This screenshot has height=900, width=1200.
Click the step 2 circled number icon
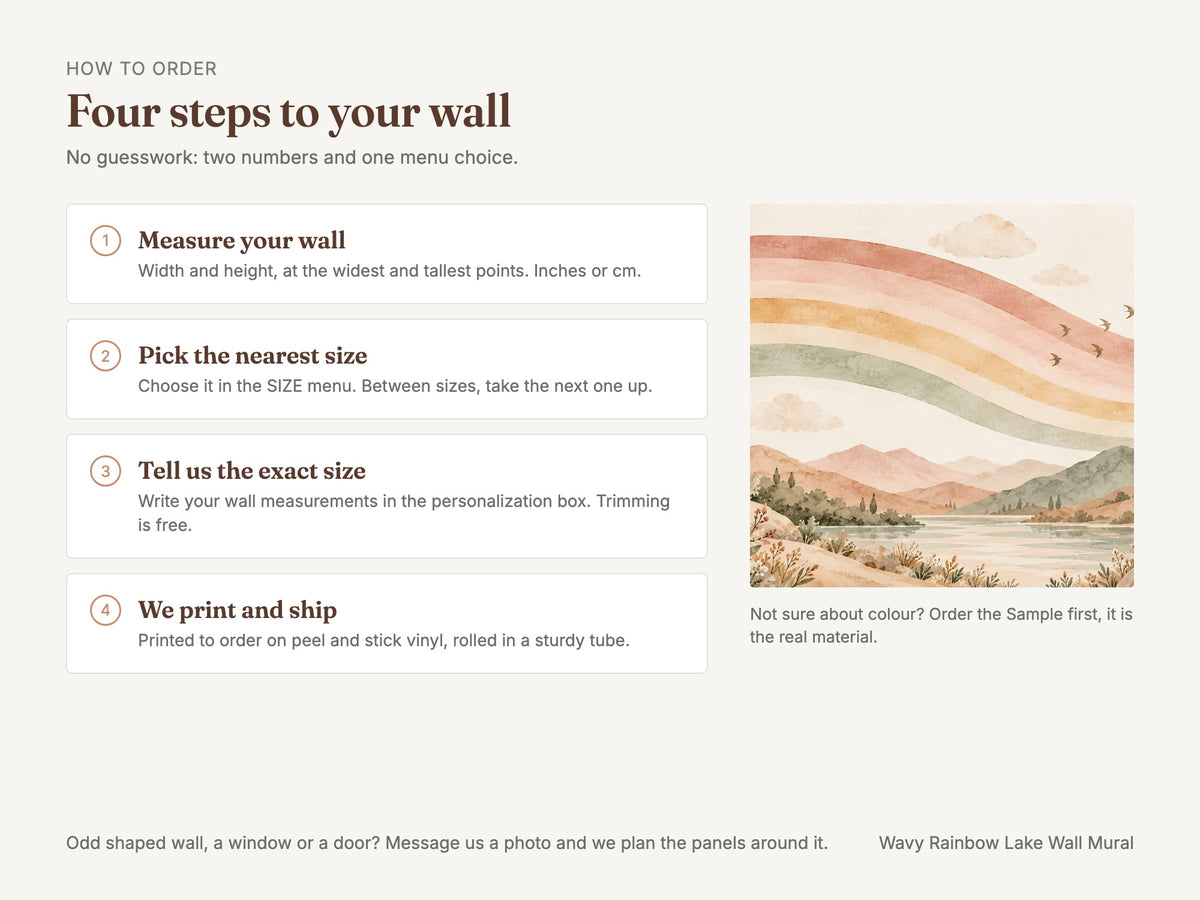105,356
